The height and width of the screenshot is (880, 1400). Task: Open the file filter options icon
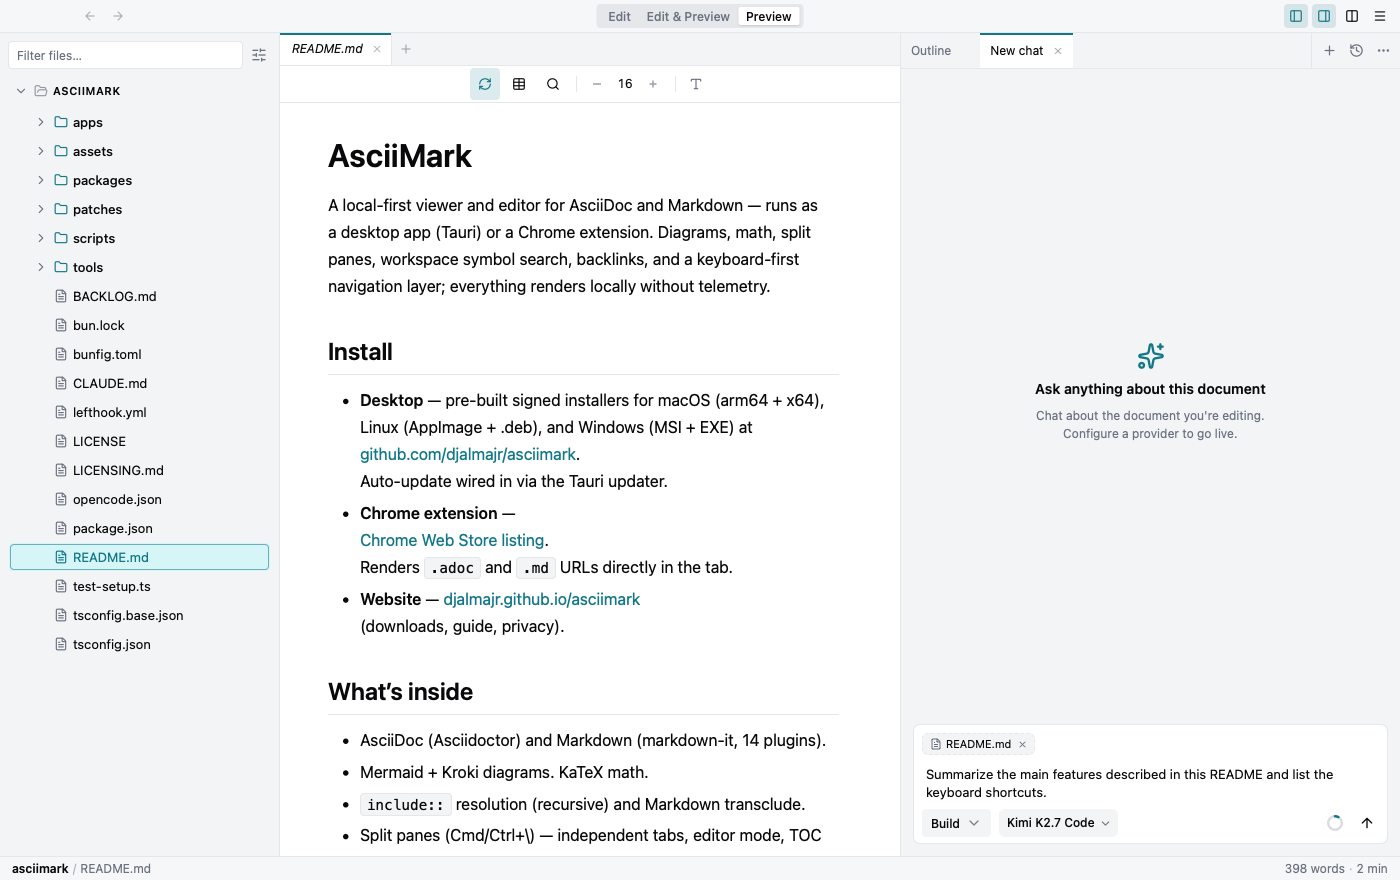[x=259, y=56]
